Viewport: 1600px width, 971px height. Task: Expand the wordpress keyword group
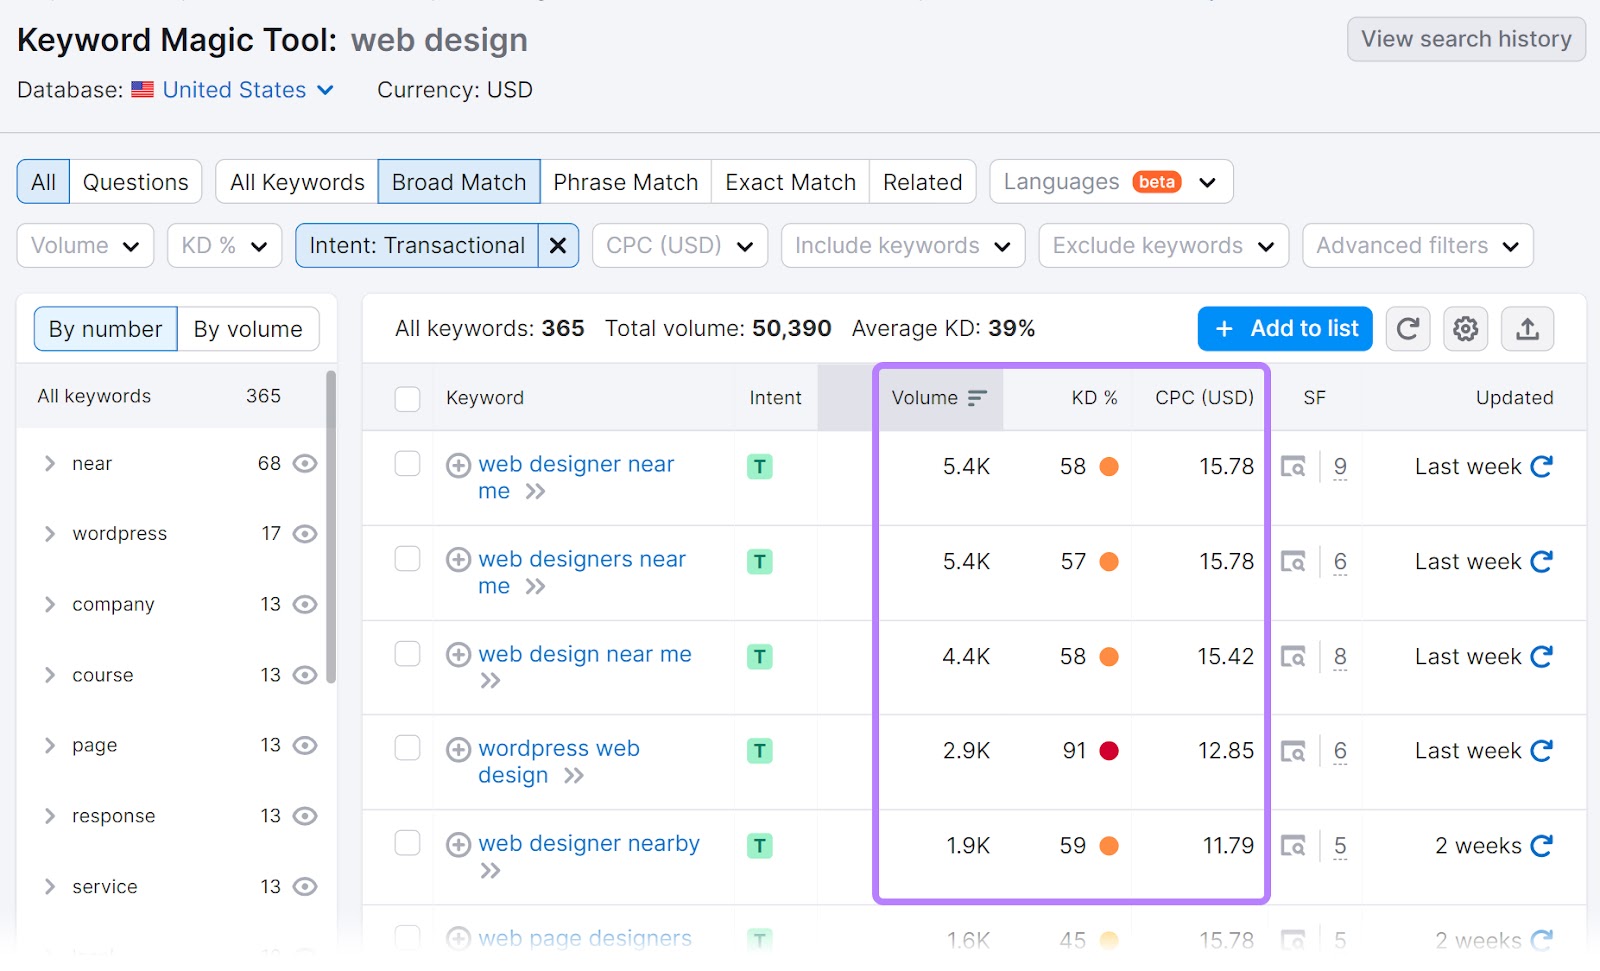pyautogui.click(x=49, y=533)
